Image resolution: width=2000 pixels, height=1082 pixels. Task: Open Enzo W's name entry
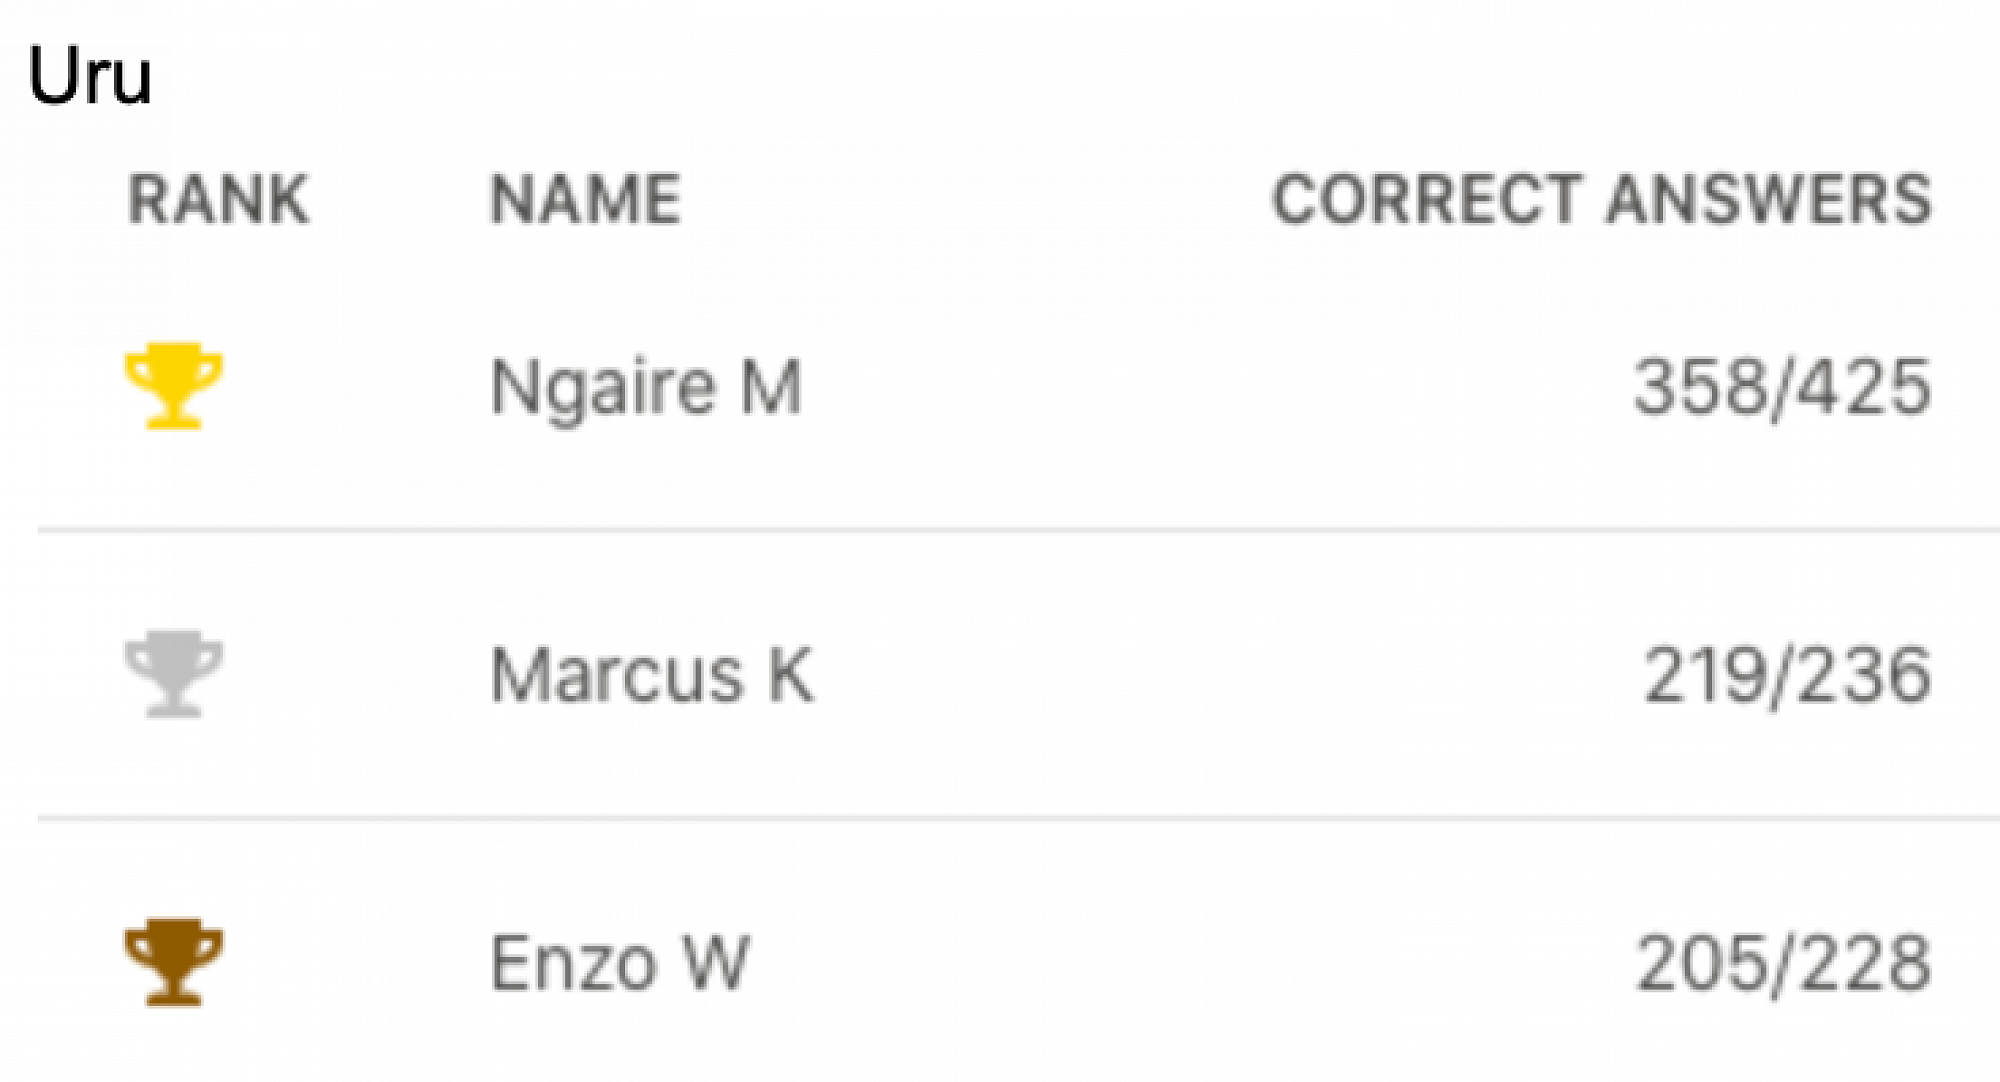coord(620,963)
